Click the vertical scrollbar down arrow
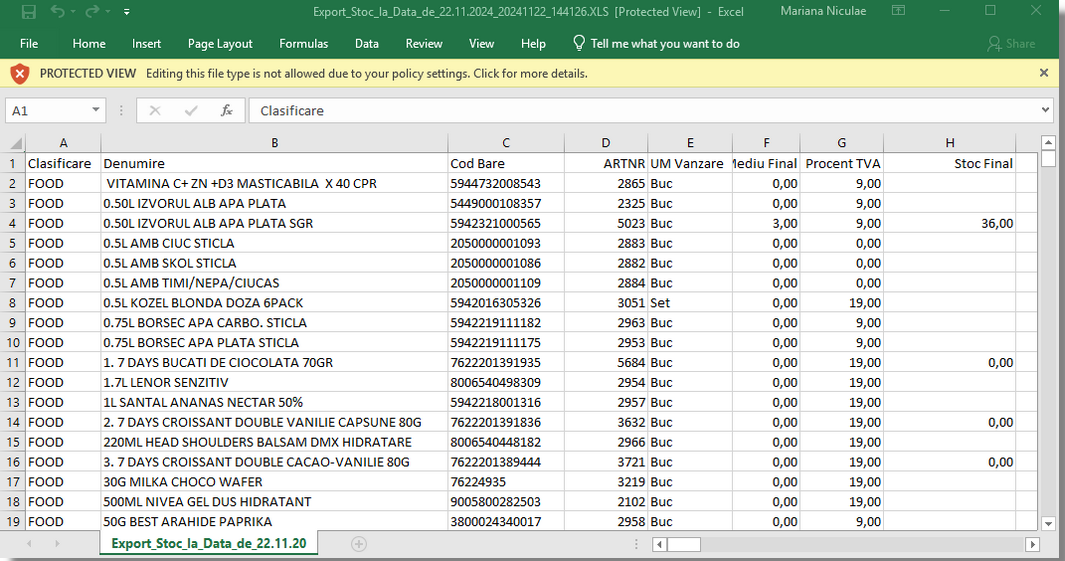This screenshot has width=1065, height=561. (x=1048, y=524)
